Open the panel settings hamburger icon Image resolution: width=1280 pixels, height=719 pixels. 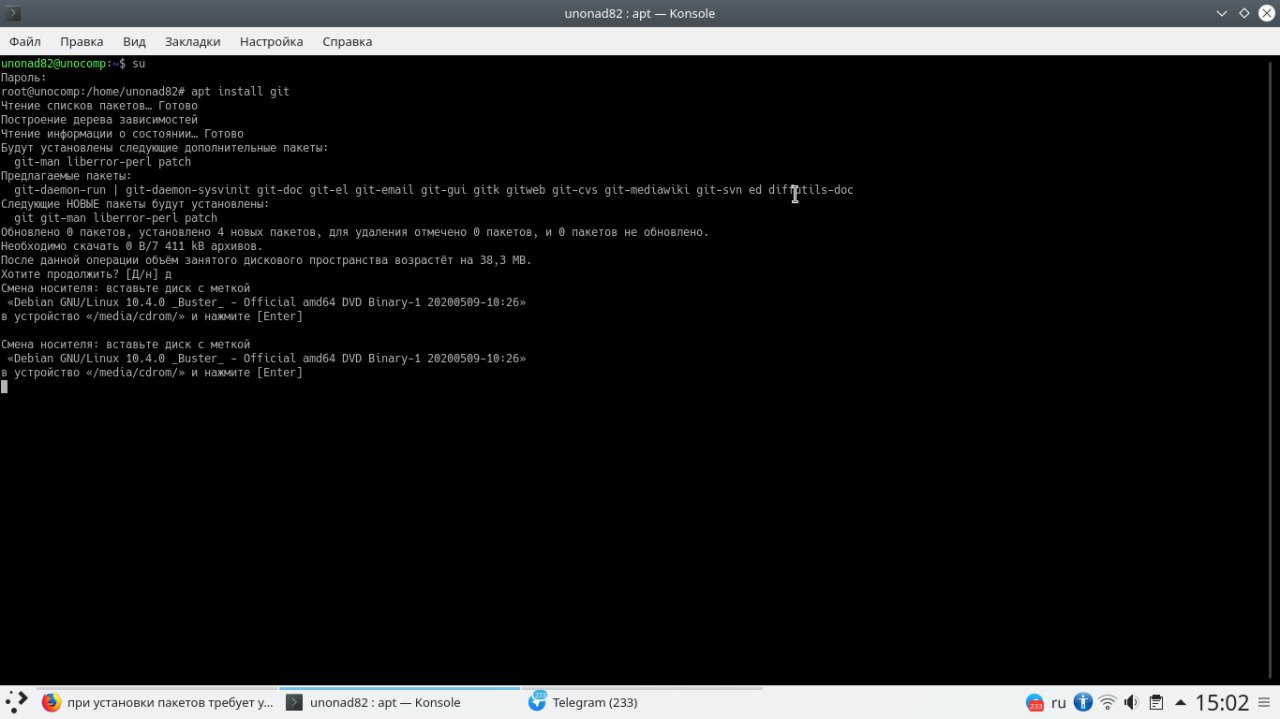click(x=1266, y=702)
